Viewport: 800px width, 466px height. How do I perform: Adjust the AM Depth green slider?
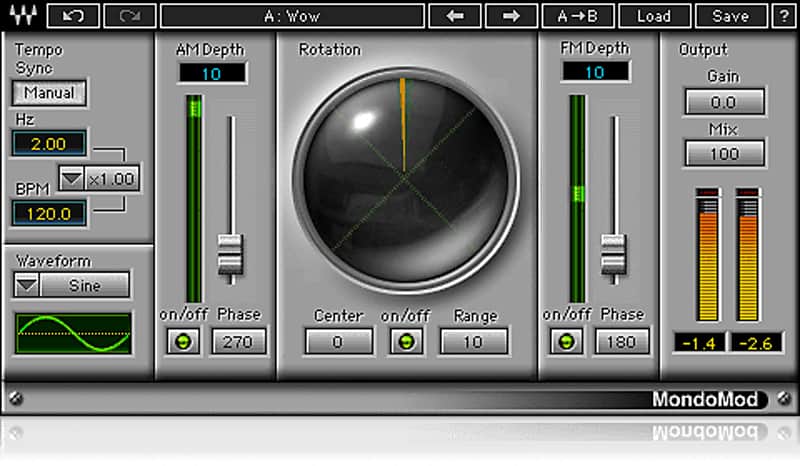(x=194, y=198)
